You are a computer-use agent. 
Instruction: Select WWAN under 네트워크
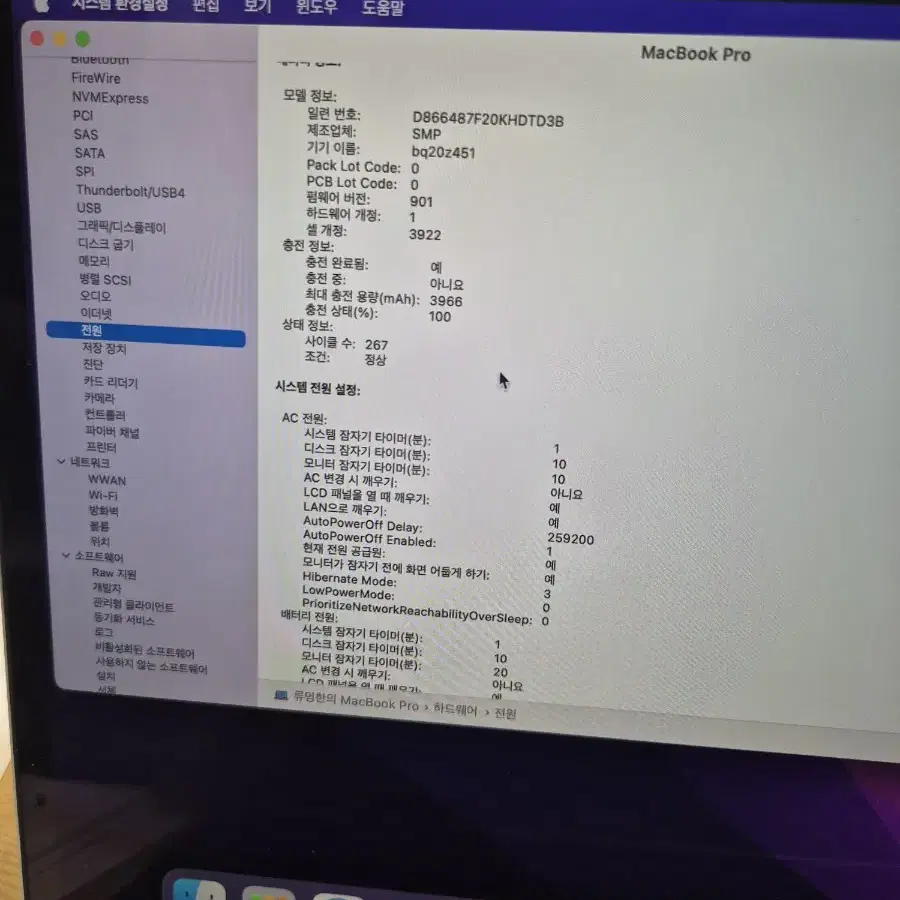point(107,480)
